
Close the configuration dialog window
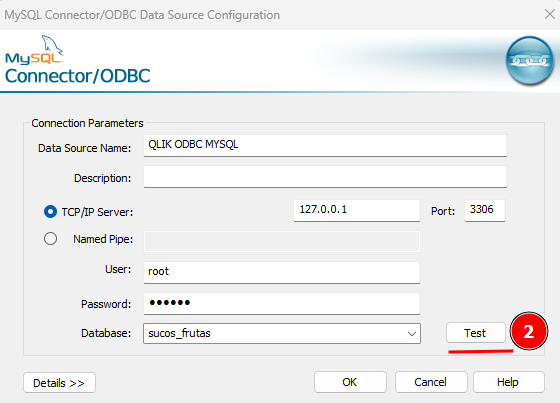click(x=550, y=14)
